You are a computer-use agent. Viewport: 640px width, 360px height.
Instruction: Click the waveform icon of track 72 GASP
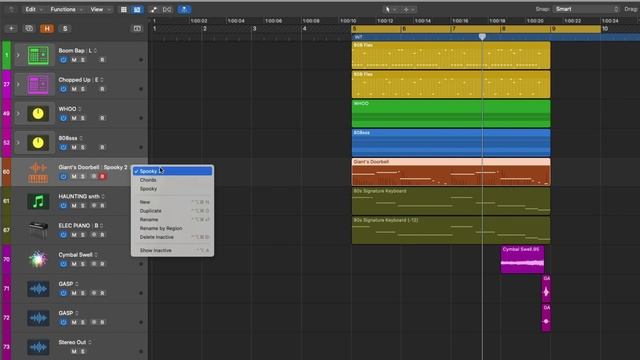click(38, 318)
